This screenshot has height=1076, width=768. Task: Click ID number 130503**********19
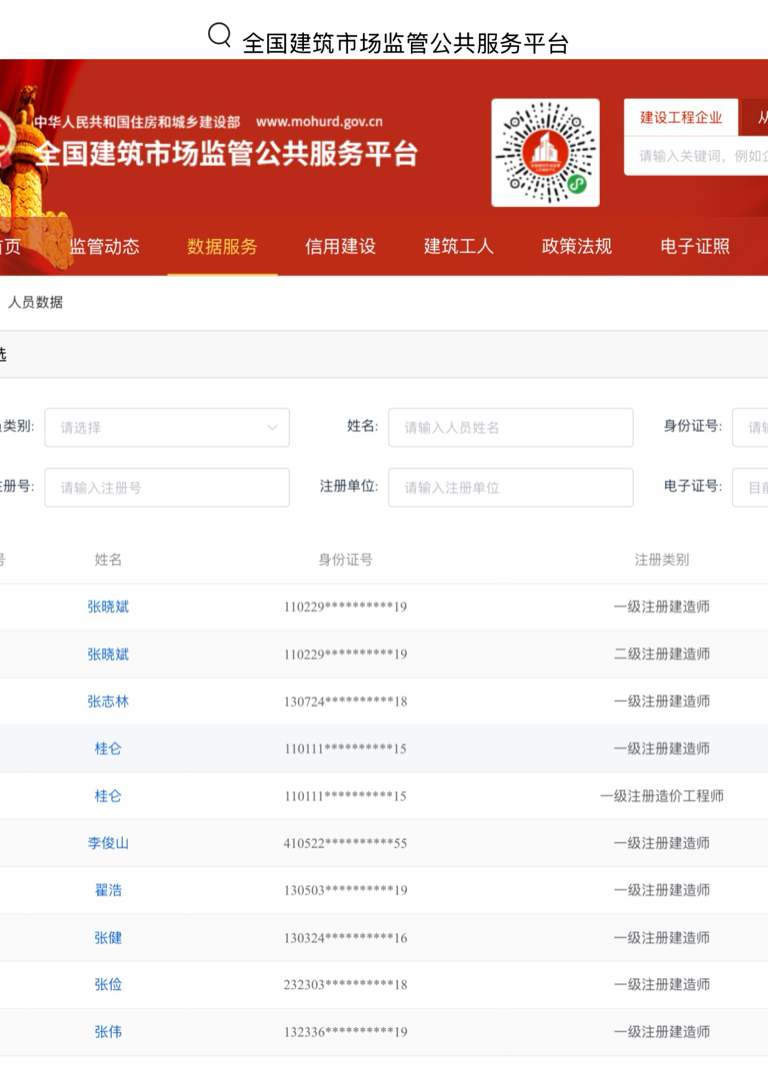click(345, 890)
